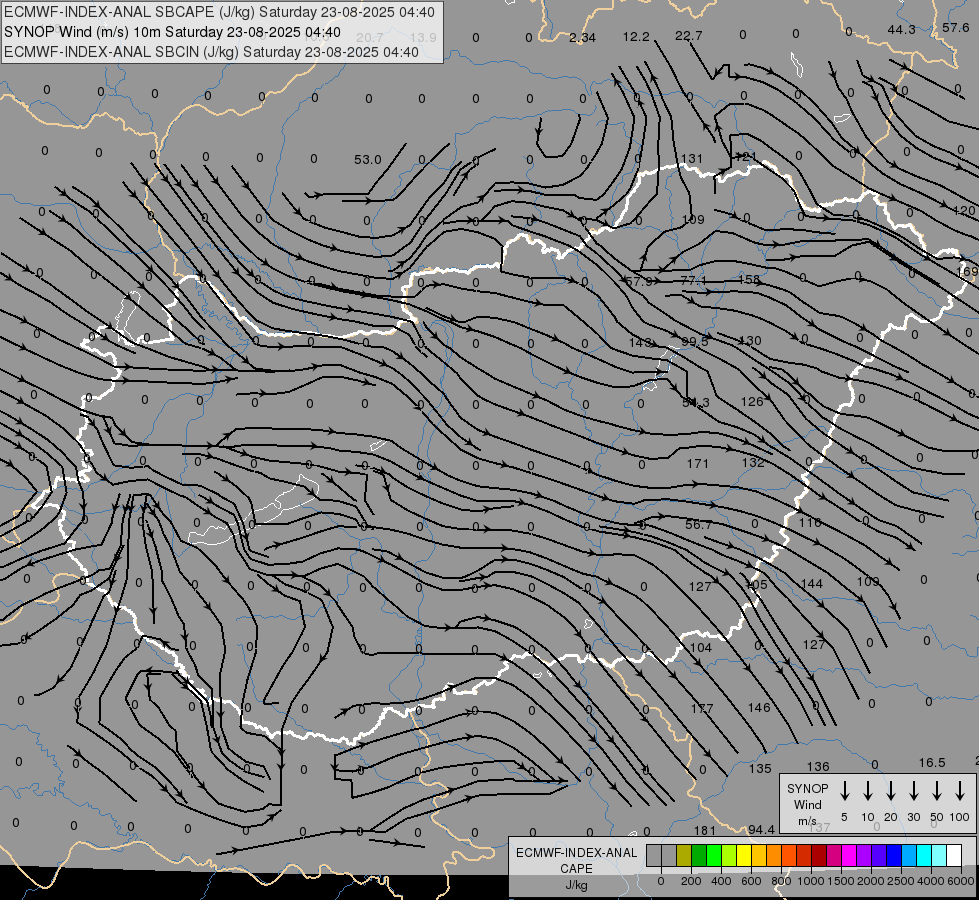
Task: Pick the bright magenta CAPE legend swatch
Action: click(x=849, y=855)
